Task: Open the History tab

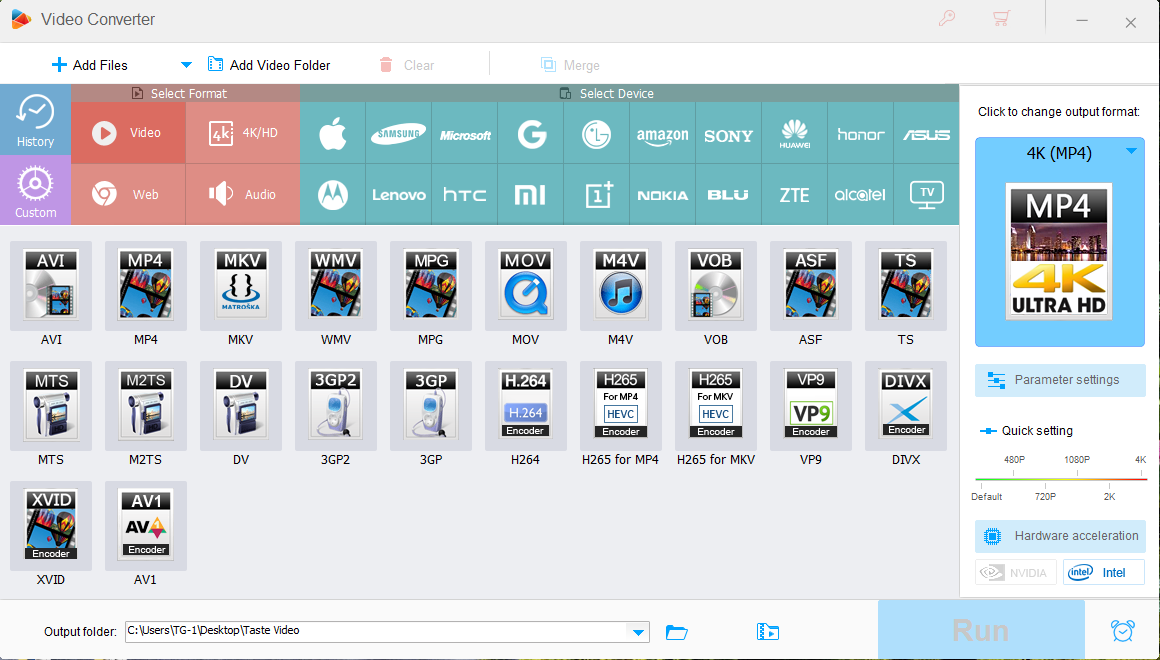Action: tap(36, 120)
